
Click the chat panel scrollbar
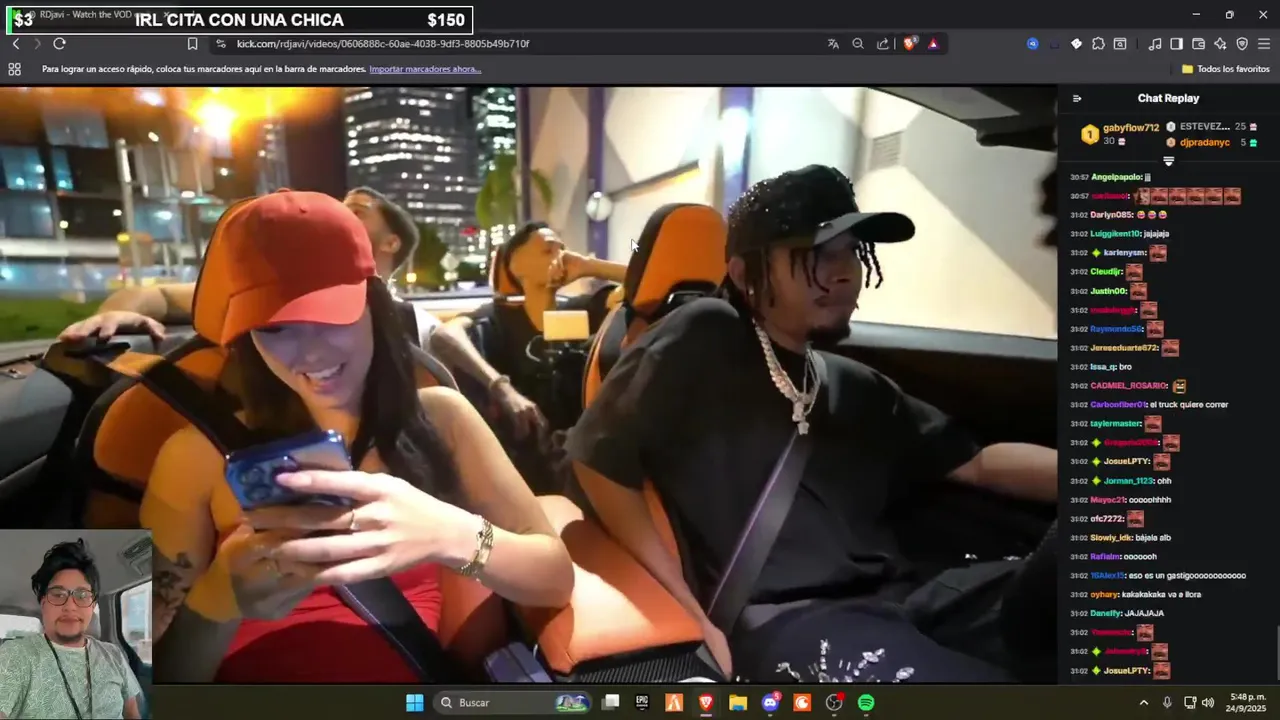point(1277,652)
